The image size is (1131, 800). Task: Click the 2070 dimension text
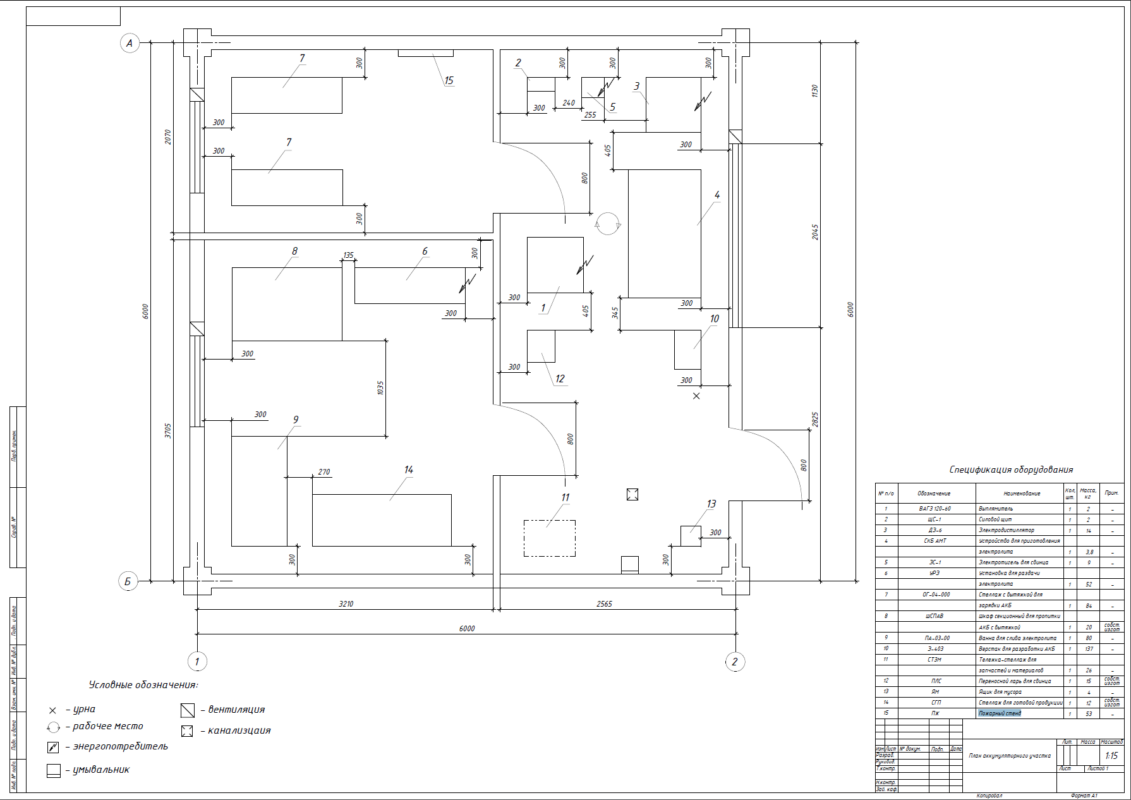(167, 138)
